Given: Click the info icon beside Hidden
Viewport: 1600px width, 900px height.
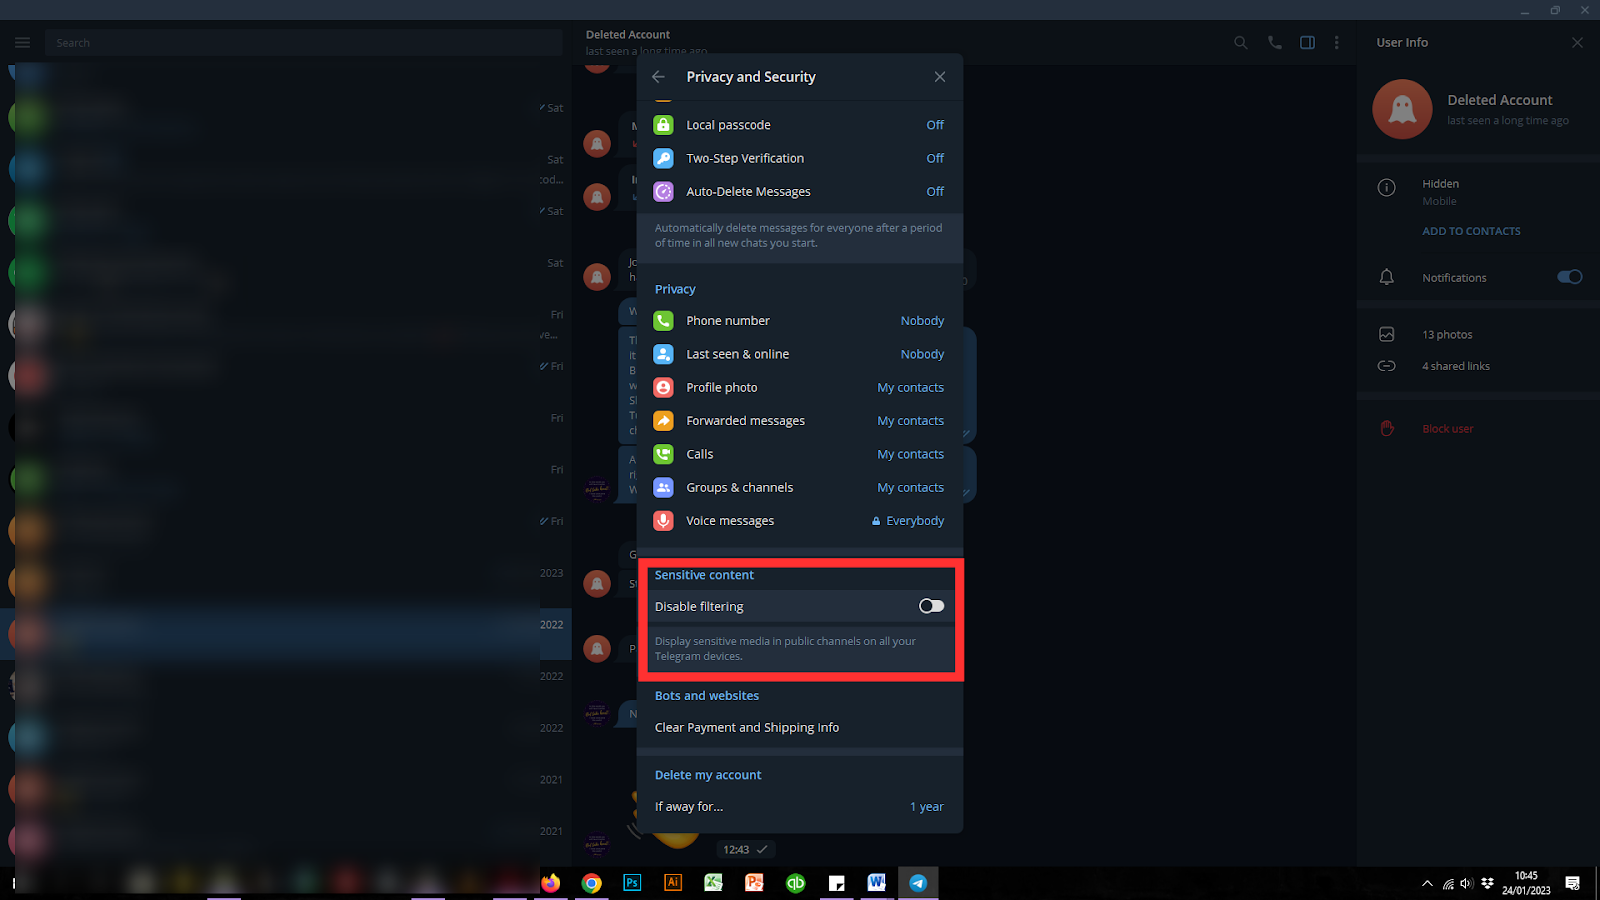Looking at the screenshot, I should pyautogui.click(x=1387, y=188).
